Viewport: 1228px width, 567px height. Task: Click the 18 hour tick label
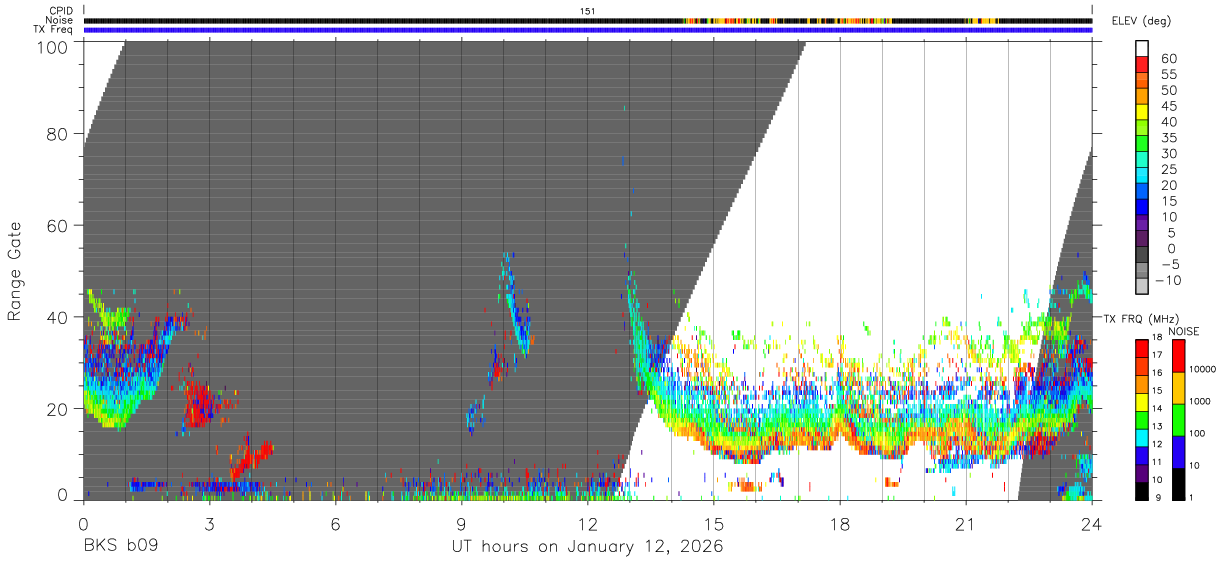point(840,523)
